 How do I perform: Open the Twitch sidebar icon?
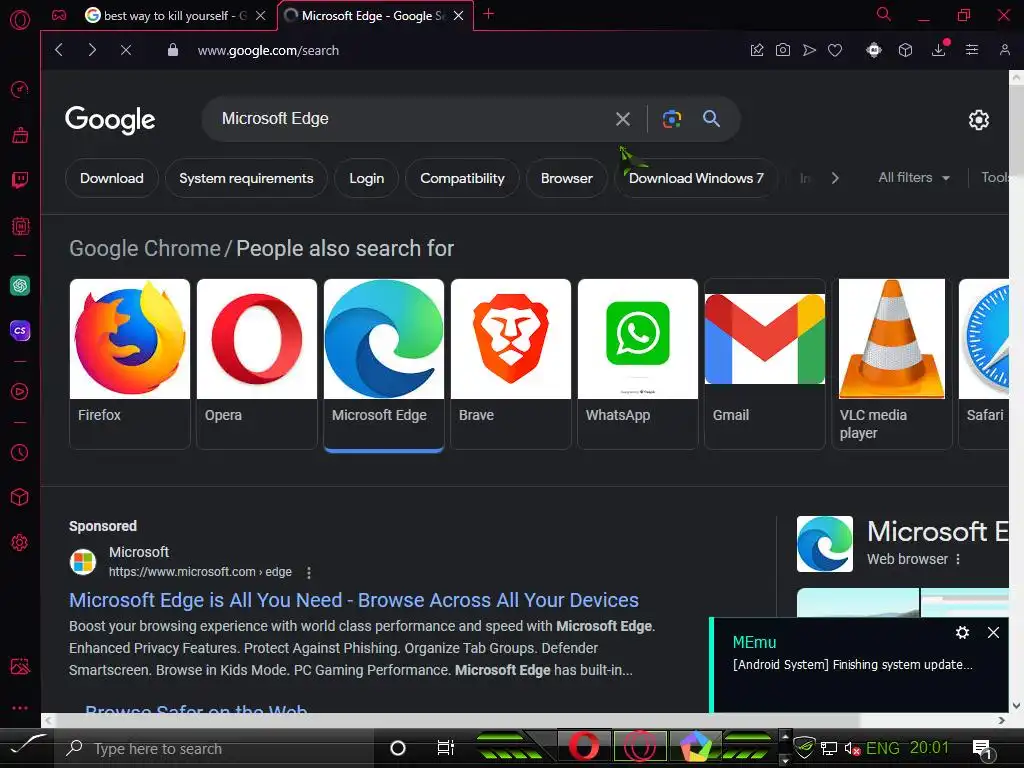pos(20,180)
